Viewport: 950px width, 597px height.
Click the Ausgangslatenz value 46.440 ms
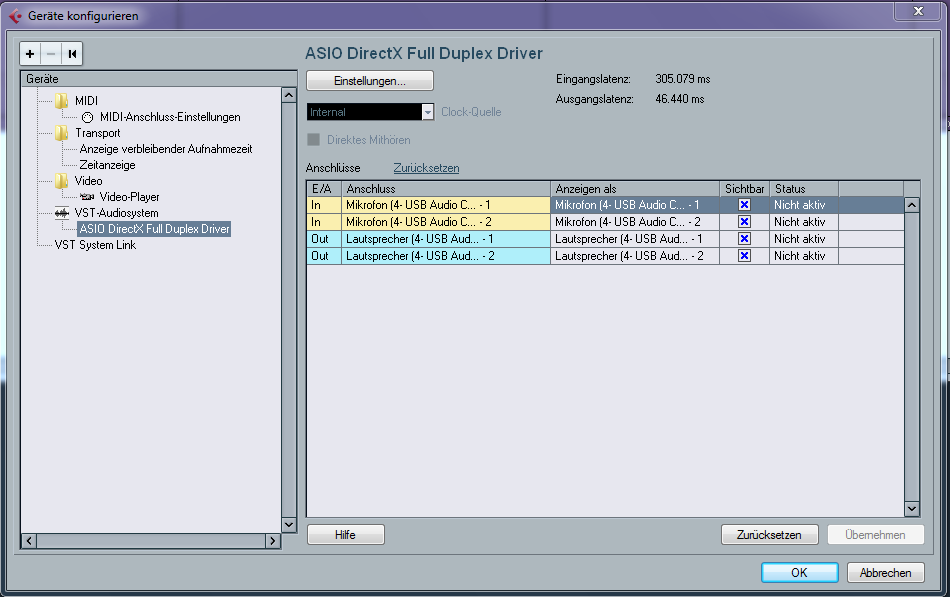point(680,99)
